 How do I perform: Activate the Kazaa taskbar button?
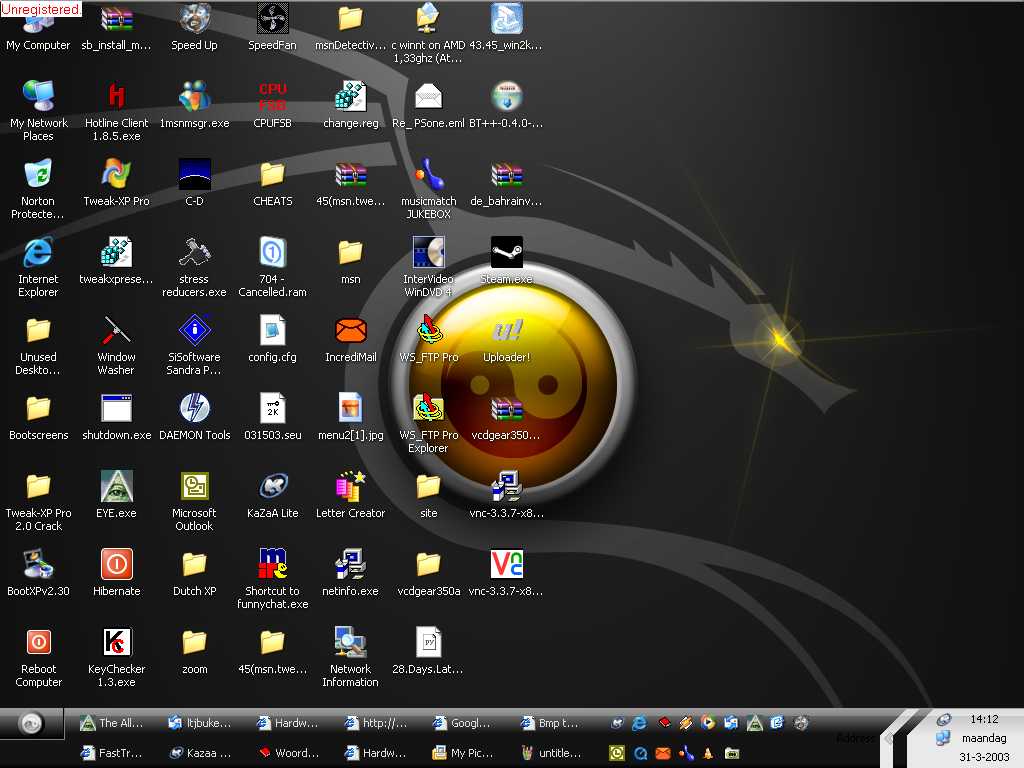point(200,753)
